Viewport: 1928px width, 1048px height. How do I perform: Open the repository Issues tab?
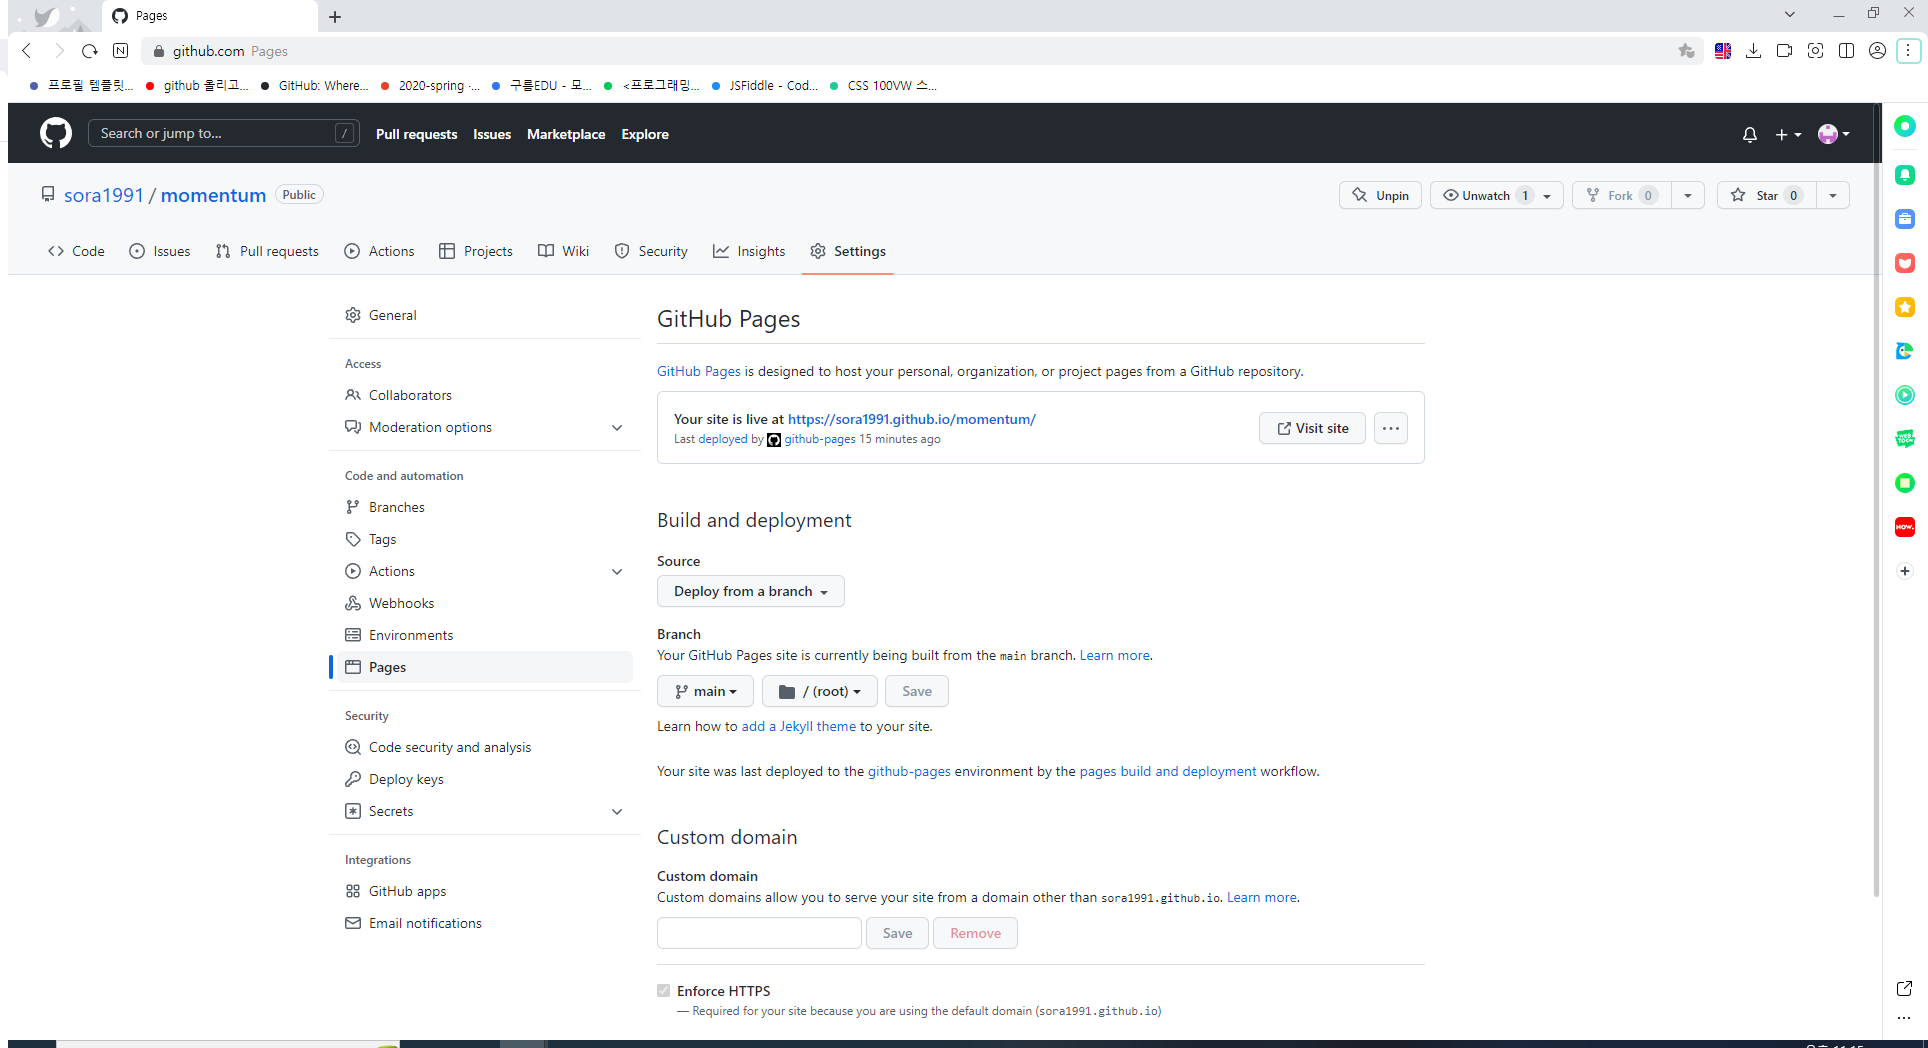[160, 251]
